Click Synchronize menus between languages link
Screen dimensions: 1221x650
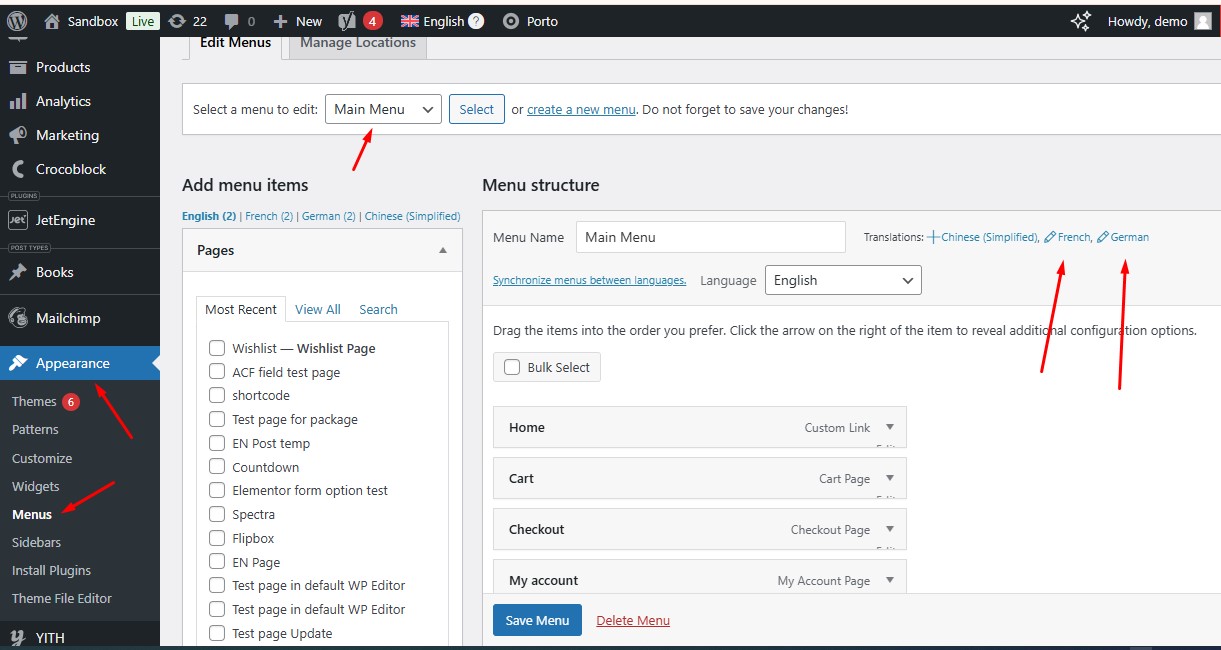click(x=590, y=280)
